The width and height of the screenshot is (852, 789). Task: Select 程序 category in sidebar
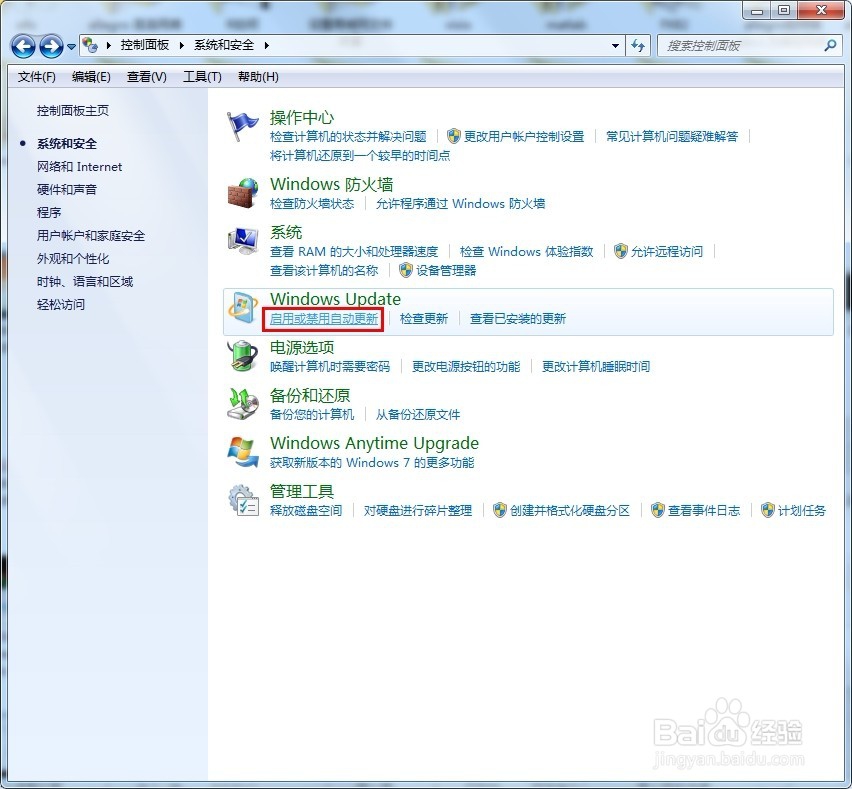[x=49, y=212]
